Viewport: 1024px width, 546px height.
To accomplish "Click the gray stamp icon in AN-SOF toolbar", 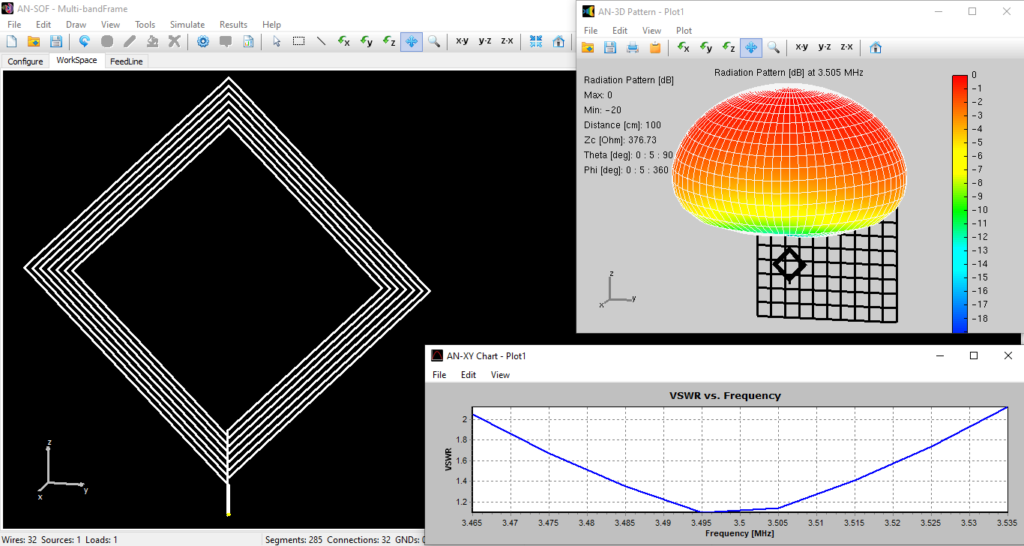I will point(152,41).
